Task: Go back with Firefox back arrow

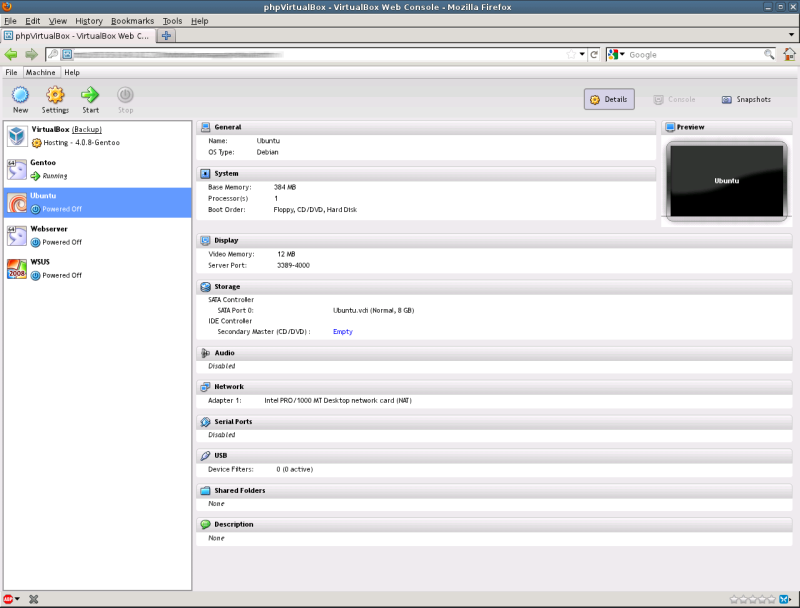Action: tap(11, 54)
